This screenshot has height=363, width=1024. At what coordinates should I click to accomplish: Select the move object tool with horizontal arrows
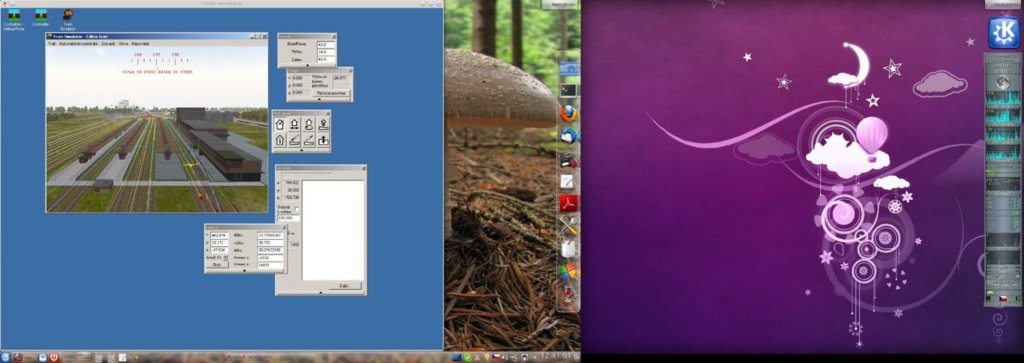click(295, 124)
